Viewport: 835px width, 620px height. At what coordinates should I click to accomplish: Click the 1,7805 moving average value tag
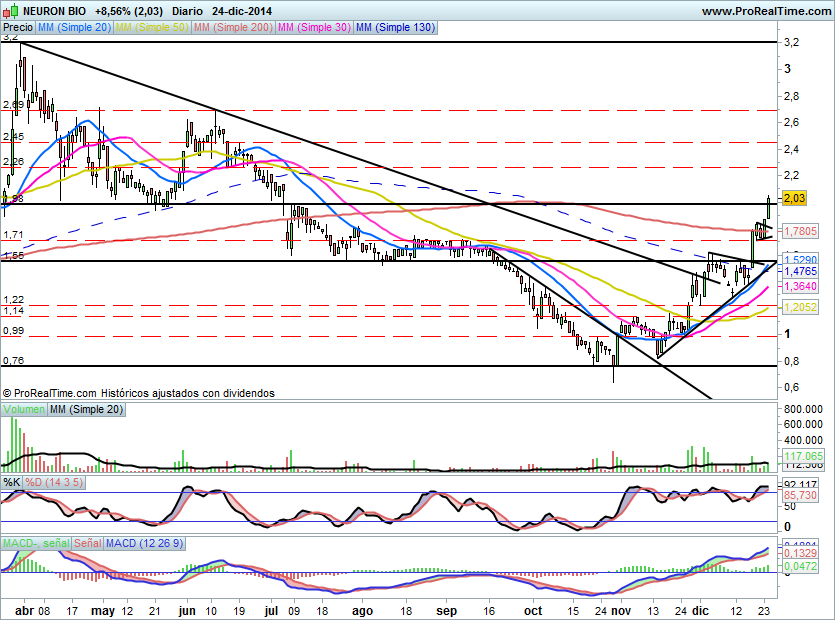pos(799,231)
